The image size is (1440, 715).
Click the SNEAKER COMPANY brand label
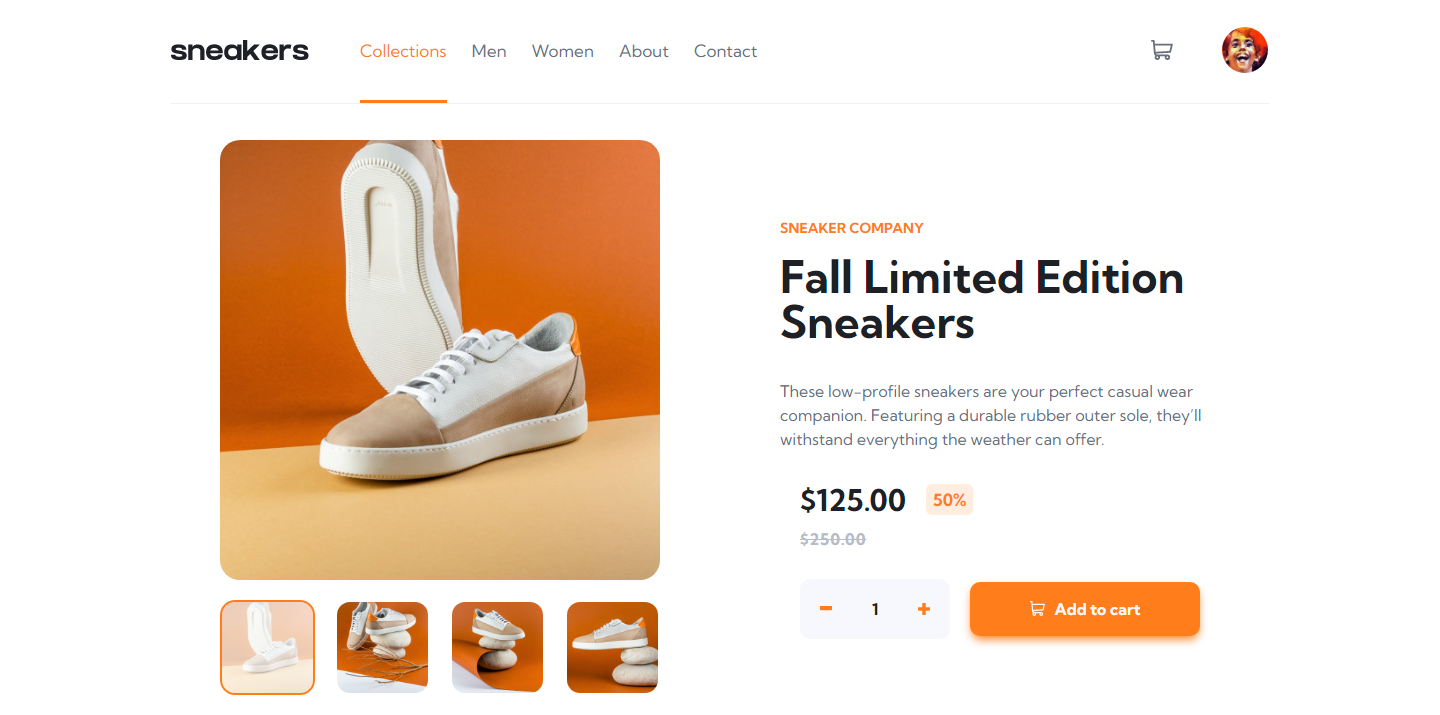pos(851,228)
